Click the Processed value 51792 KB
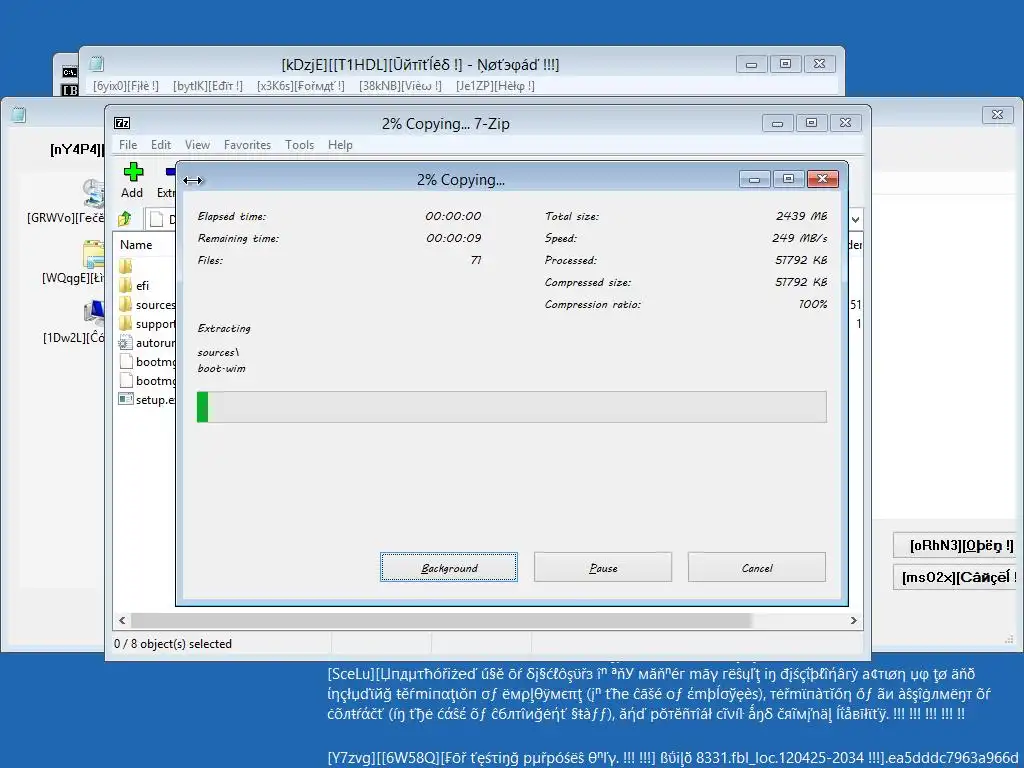This screenshot has height=768, width=1024. pos(801,260)
